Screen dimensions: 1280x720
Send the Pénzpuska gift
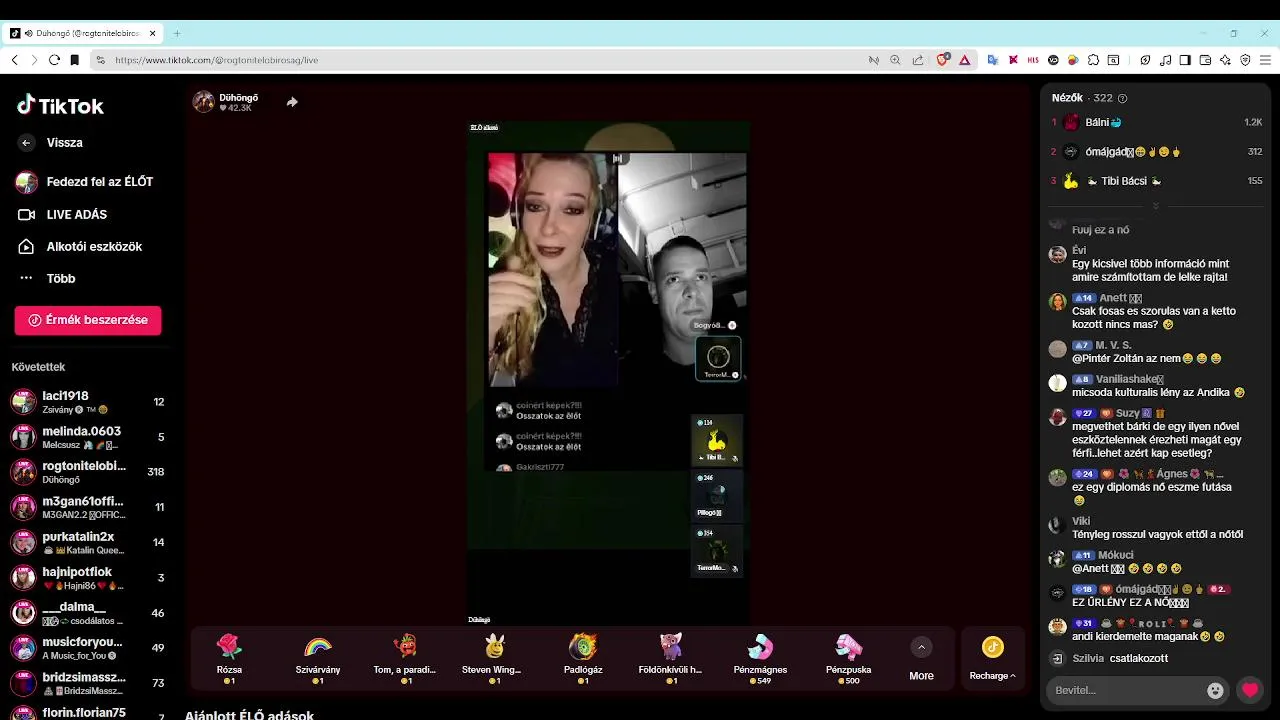click(x=849, y=658)
